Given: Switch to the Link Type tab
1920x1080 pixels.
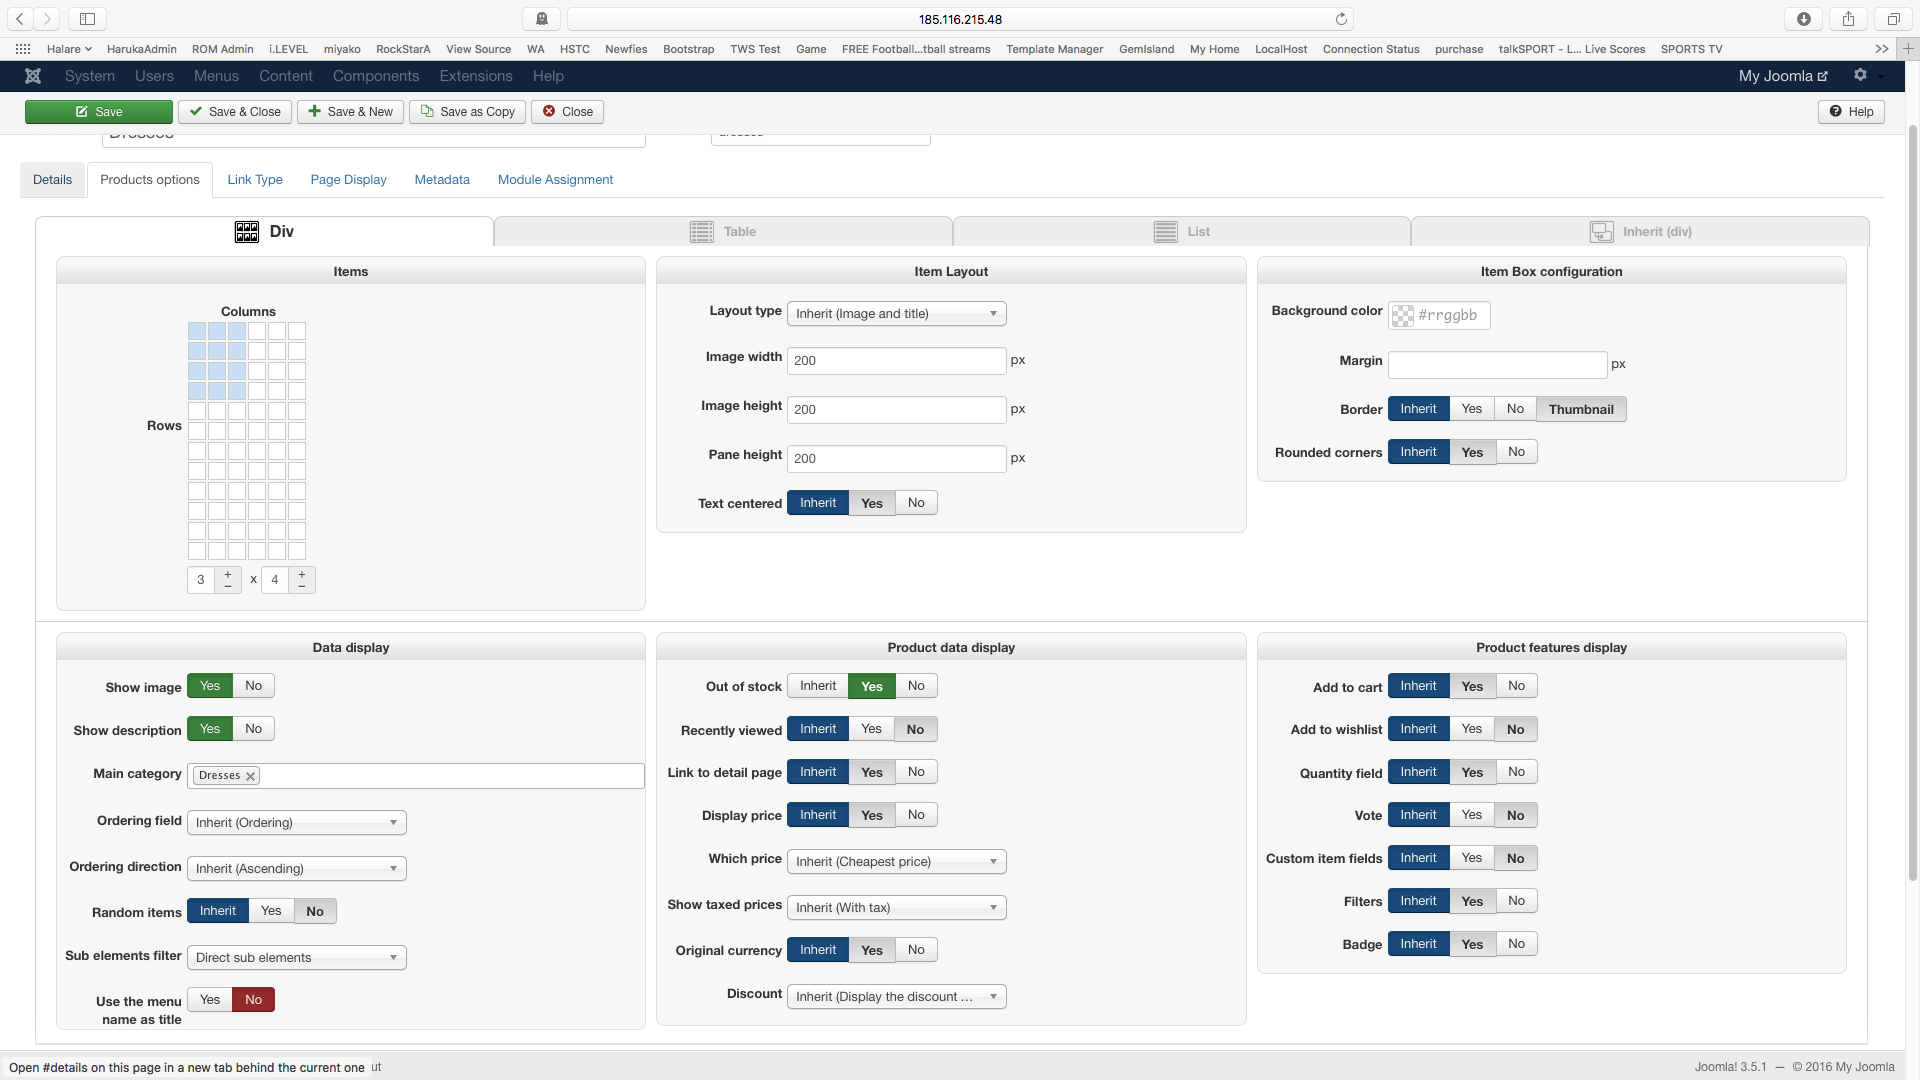Looking at the screenshot, I should pyautogui.click(x=254, y=180).
